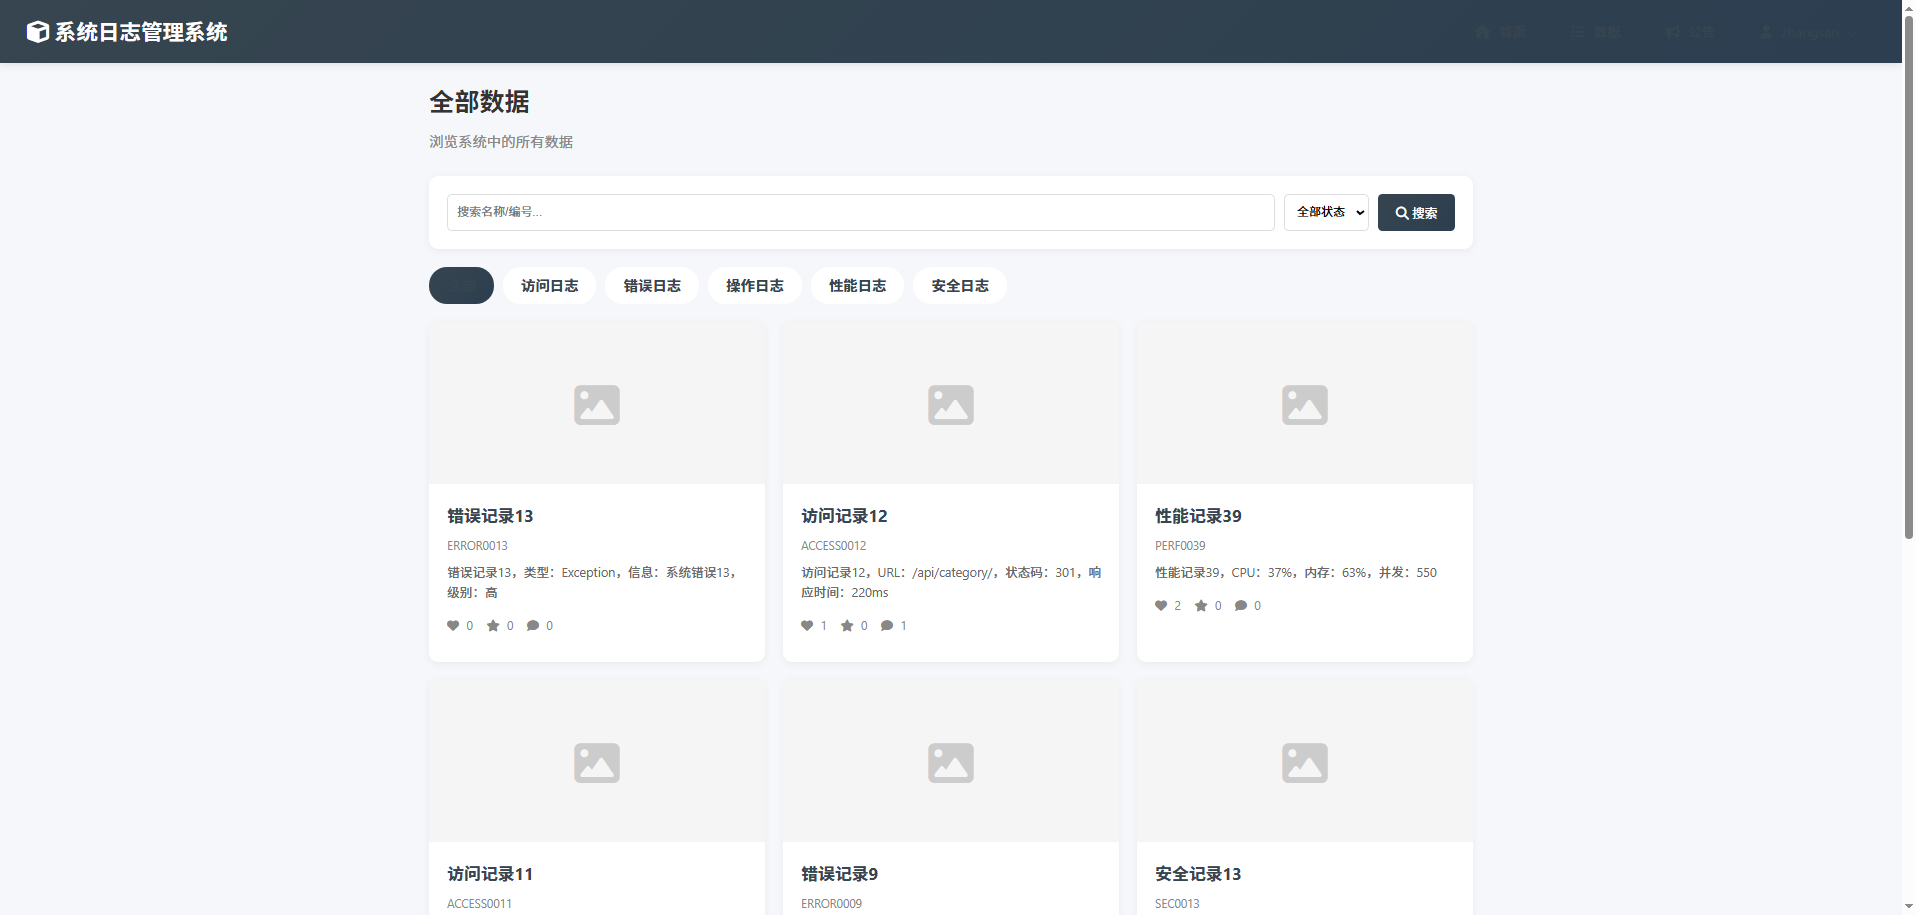Viewport: 1916px width, 915px height.
Task: Like 访问记录12 with heart icon
Action: pyautogui.click(x=807, y=626)
